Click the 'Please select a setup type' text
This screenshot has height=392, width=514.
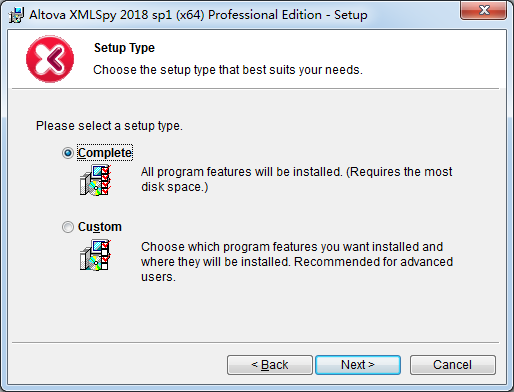pyautogui.click(x=109, y=126)
